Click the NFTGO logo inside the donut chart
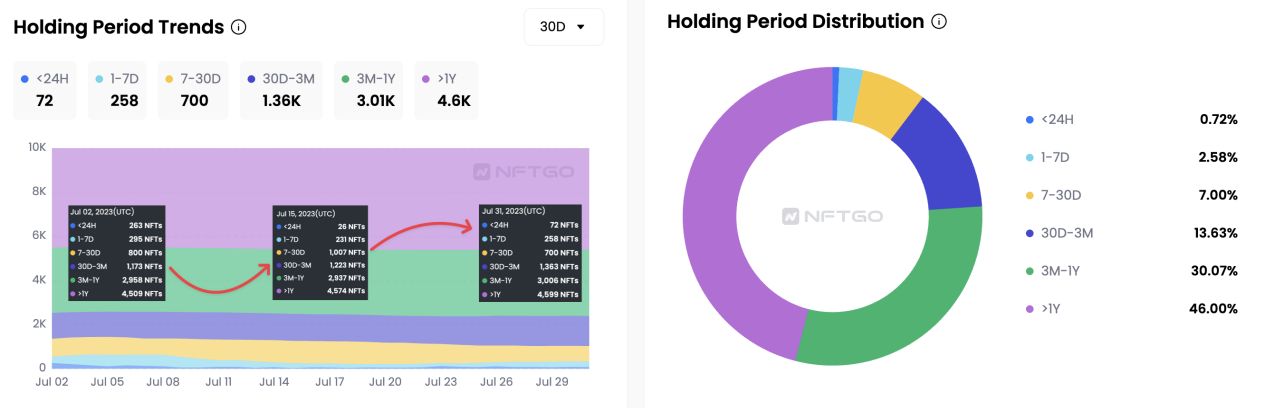Screen dimensions: 1265x408 (833, 216)
